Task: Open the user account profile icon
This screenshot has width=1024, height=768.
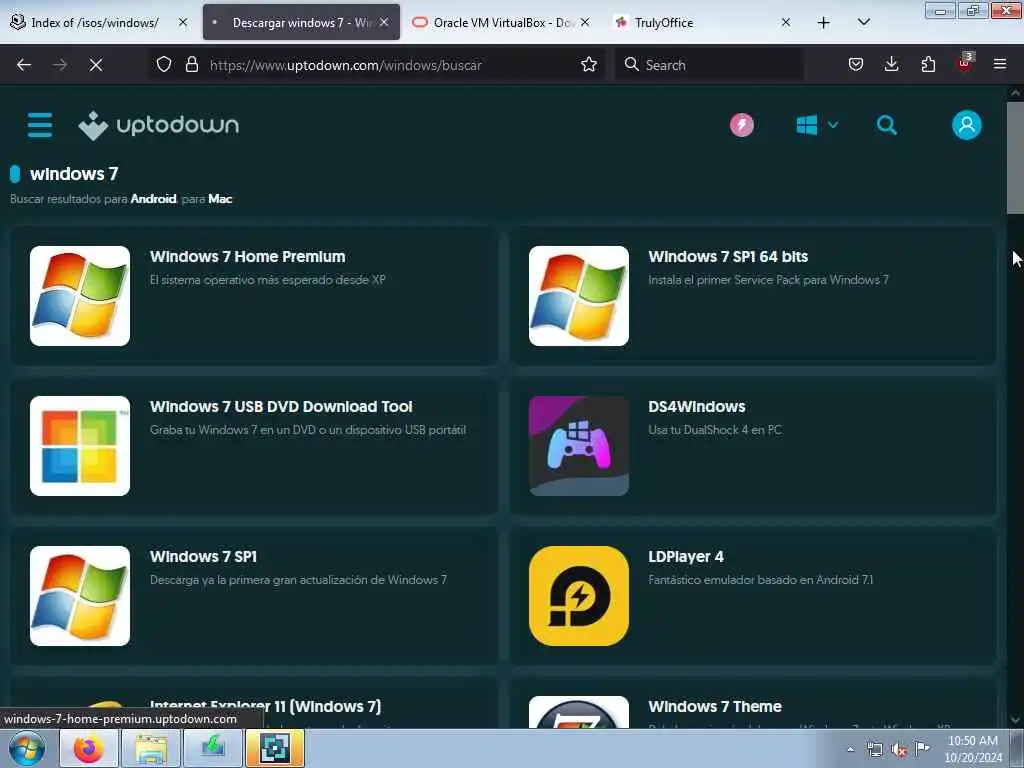Action: 967,125
